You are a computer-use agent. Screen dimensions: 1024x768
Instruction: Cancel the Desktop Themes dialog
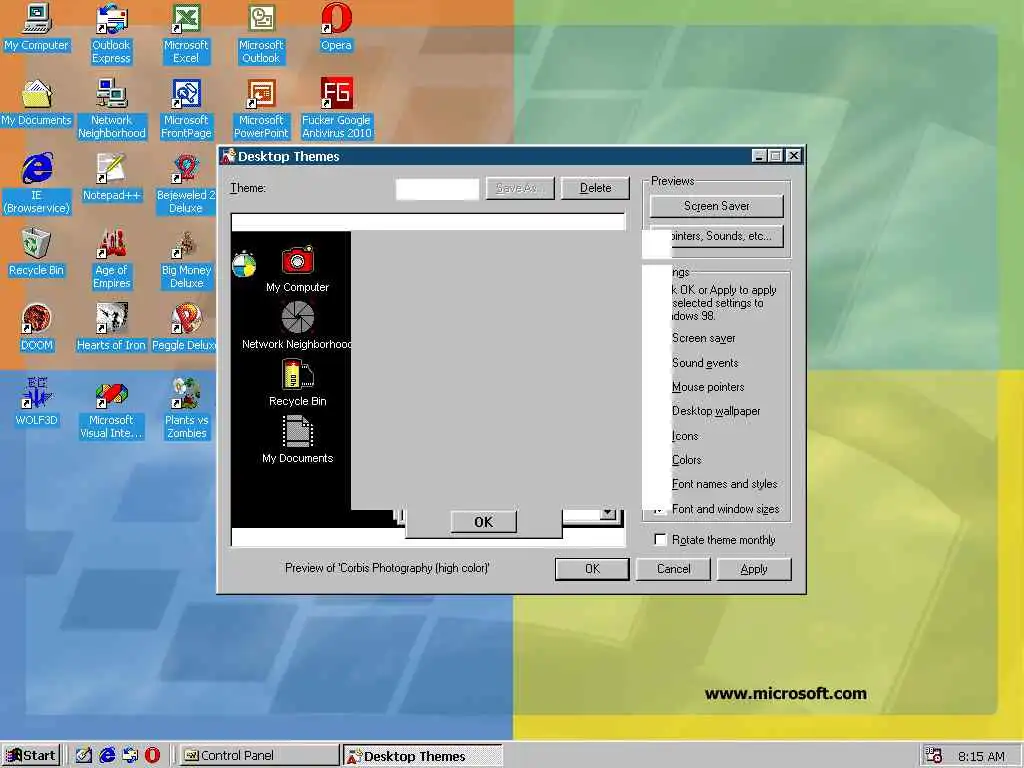click(x=673, y=569)
